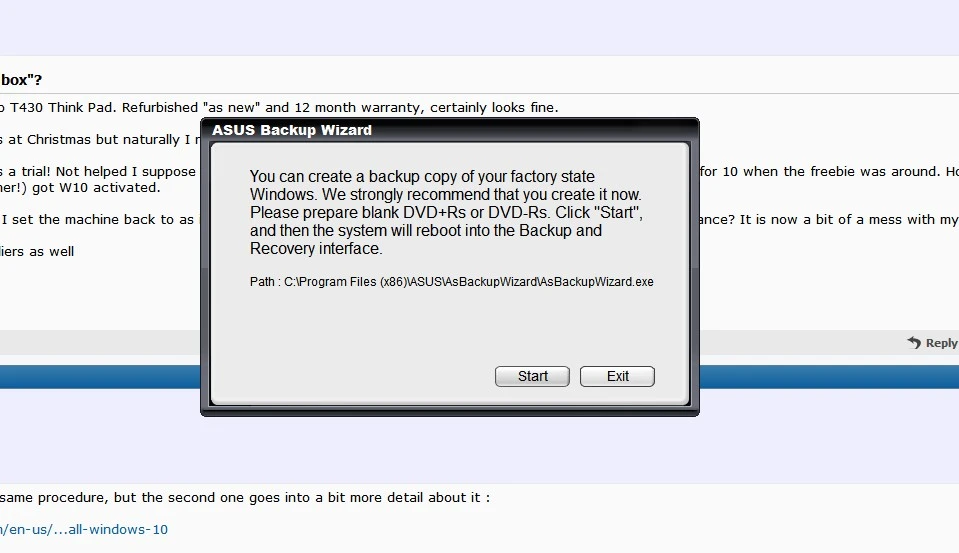959x553 pixels.
Task: Click the factory state backup message paragraph
Action: pyautogui.click(x=446, y=212)
